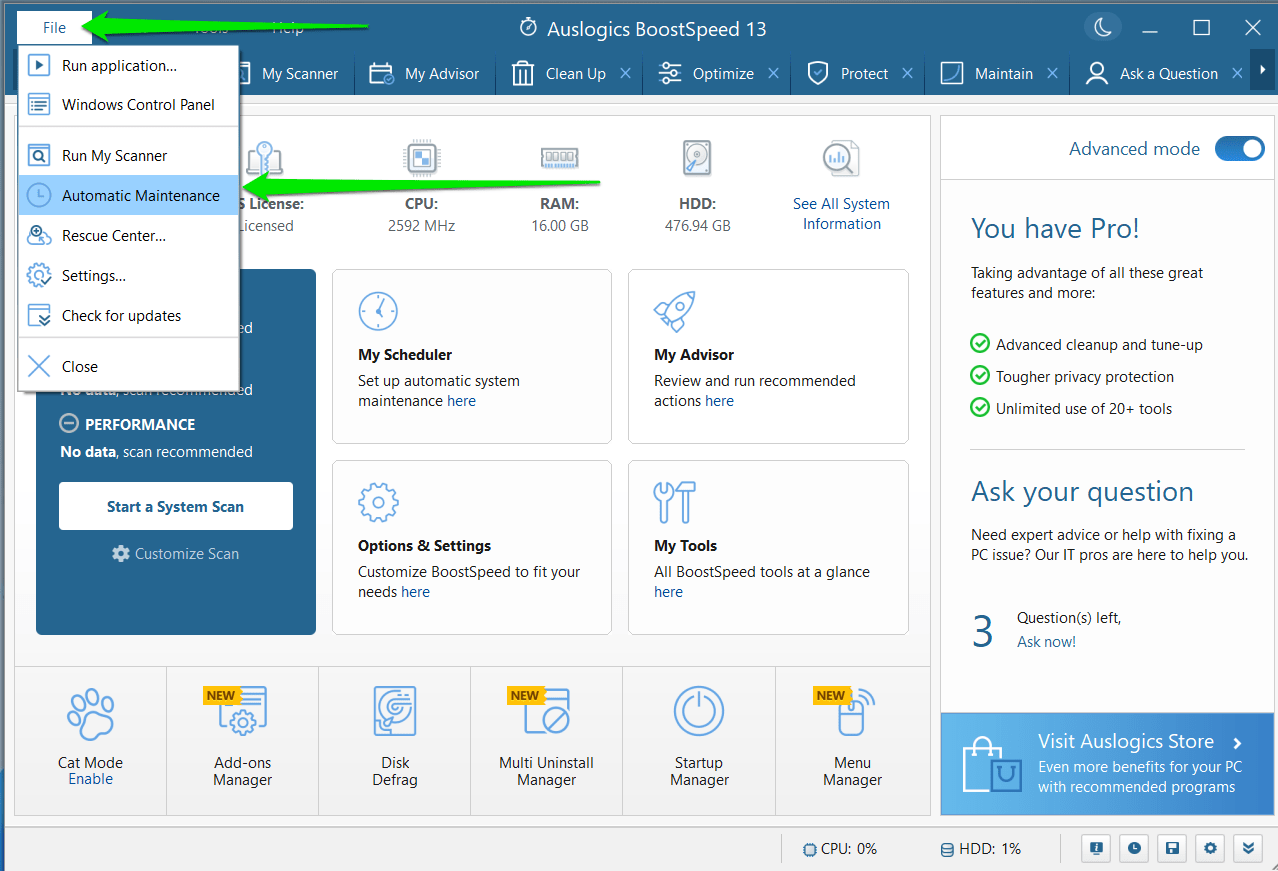Click the Options & Settings gear icon
Viewport: 1278px width, 871px height.
[x=378, y=502]
